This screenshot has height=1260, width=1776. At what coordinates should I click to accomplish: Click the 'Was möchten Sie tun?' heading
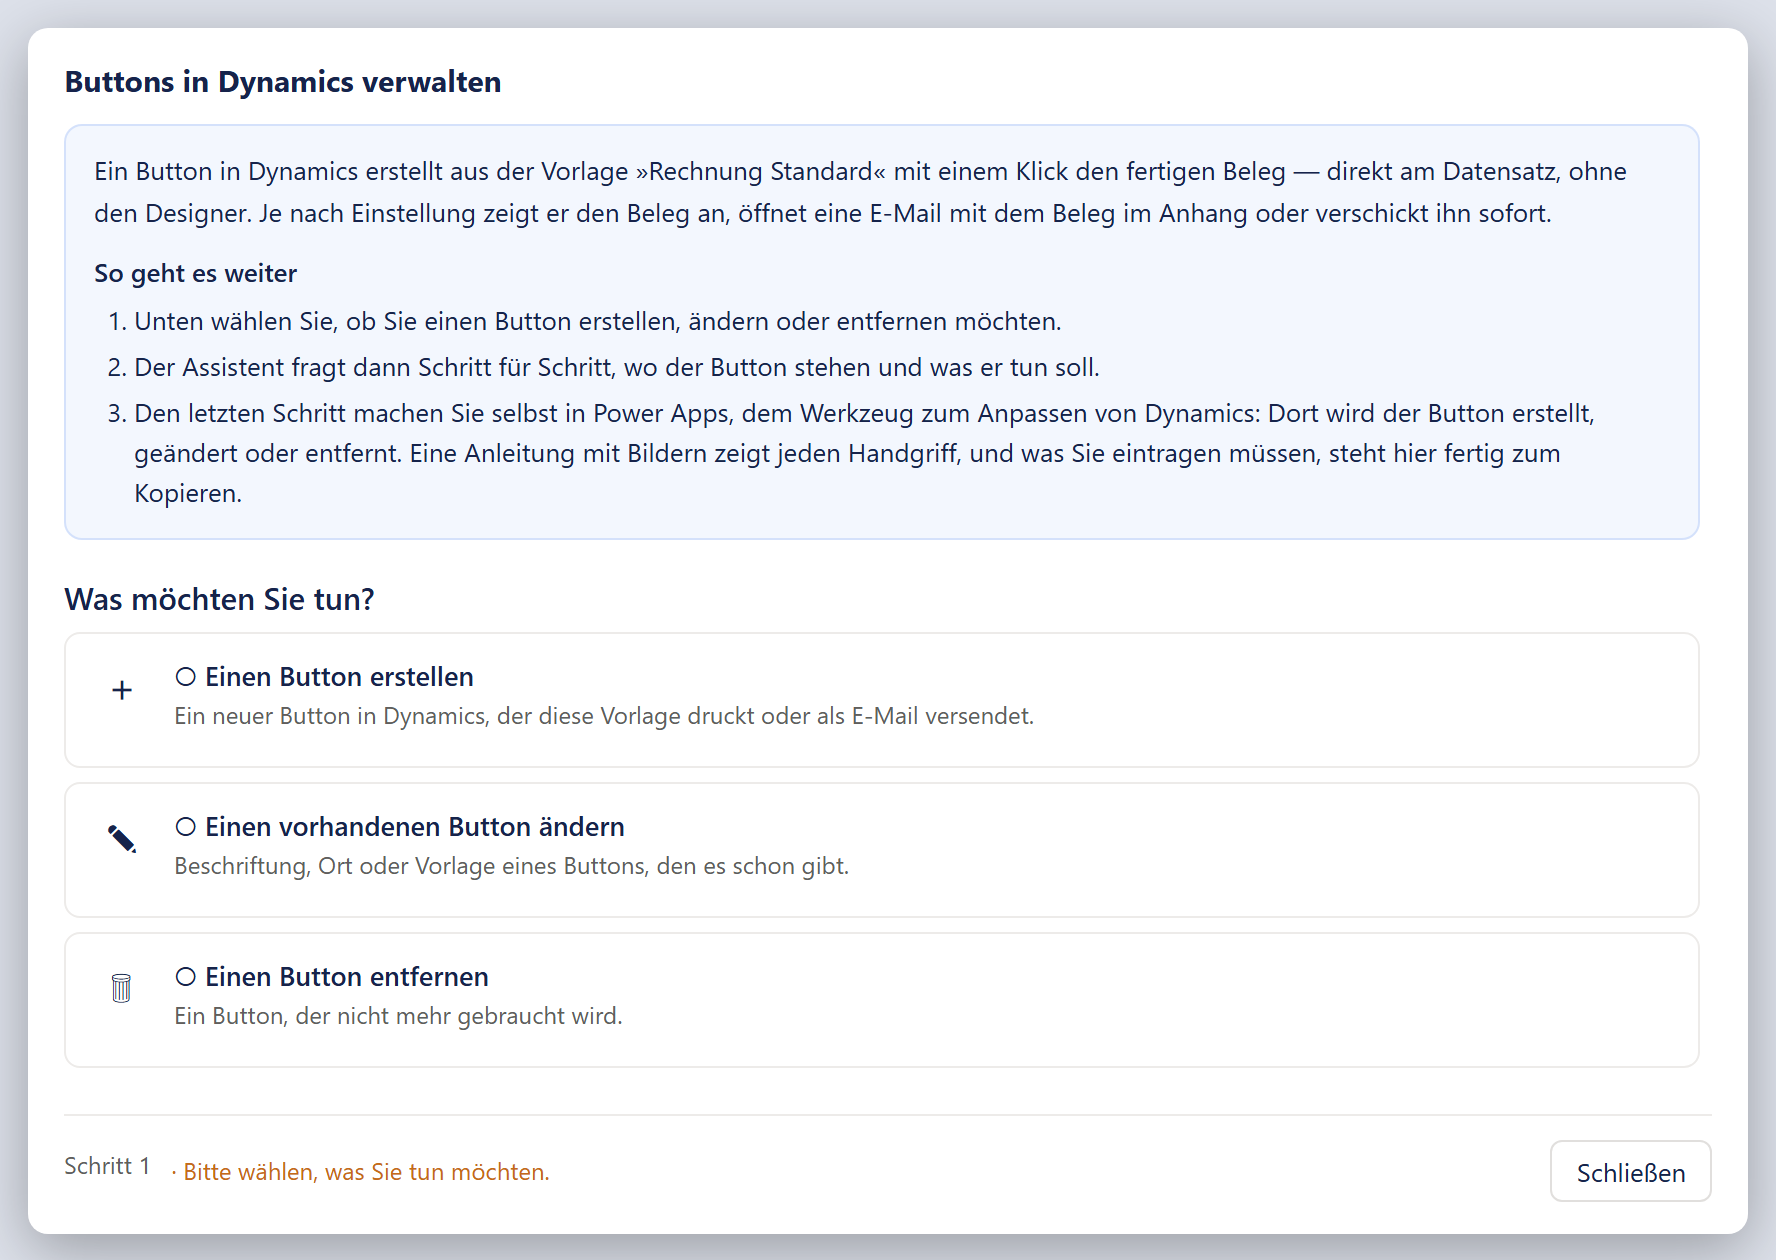pyautogui.click(x=219, y=600)
